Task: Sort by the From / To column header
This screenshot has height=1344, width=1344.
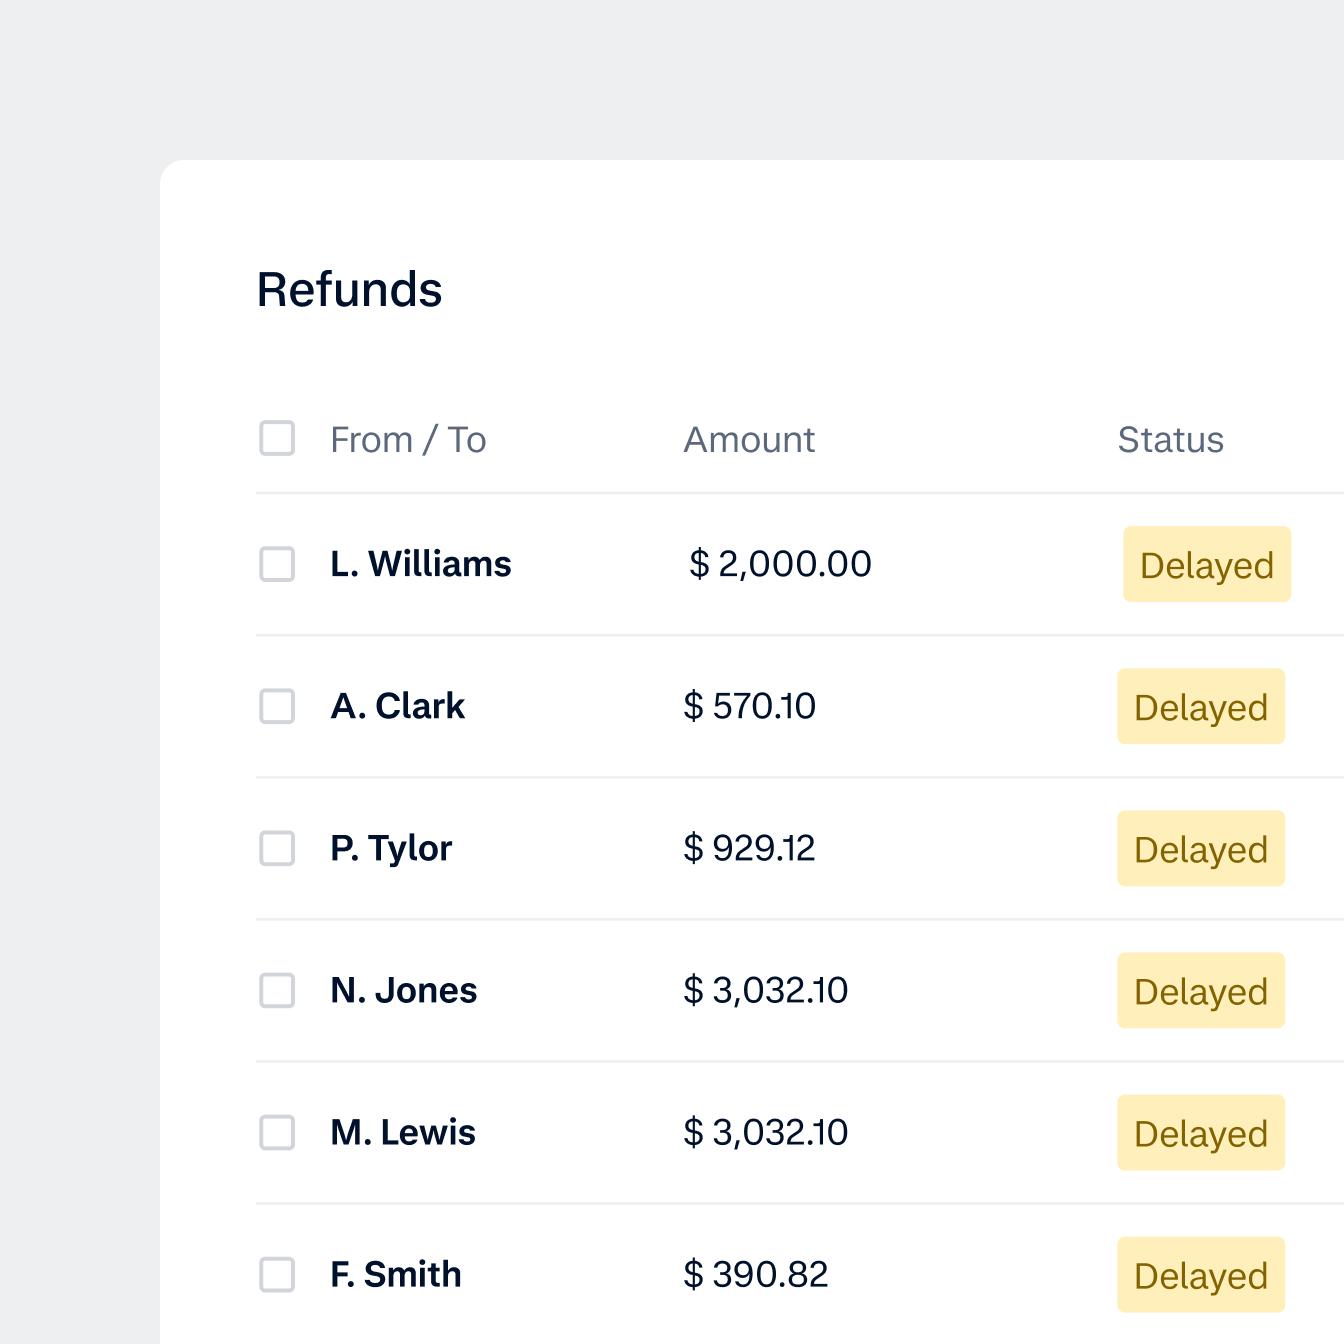Action: (408, 438)
